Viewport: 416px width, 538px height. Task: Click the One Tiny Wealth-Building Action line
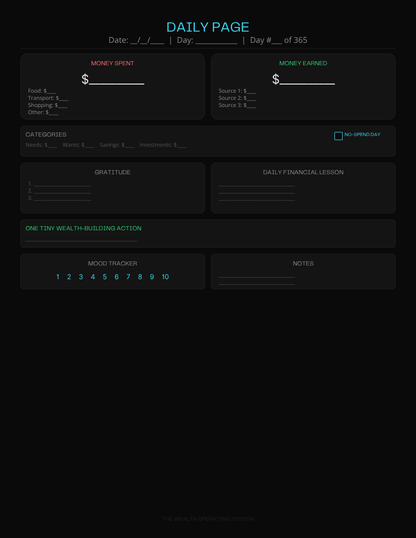tap(81, 241)
